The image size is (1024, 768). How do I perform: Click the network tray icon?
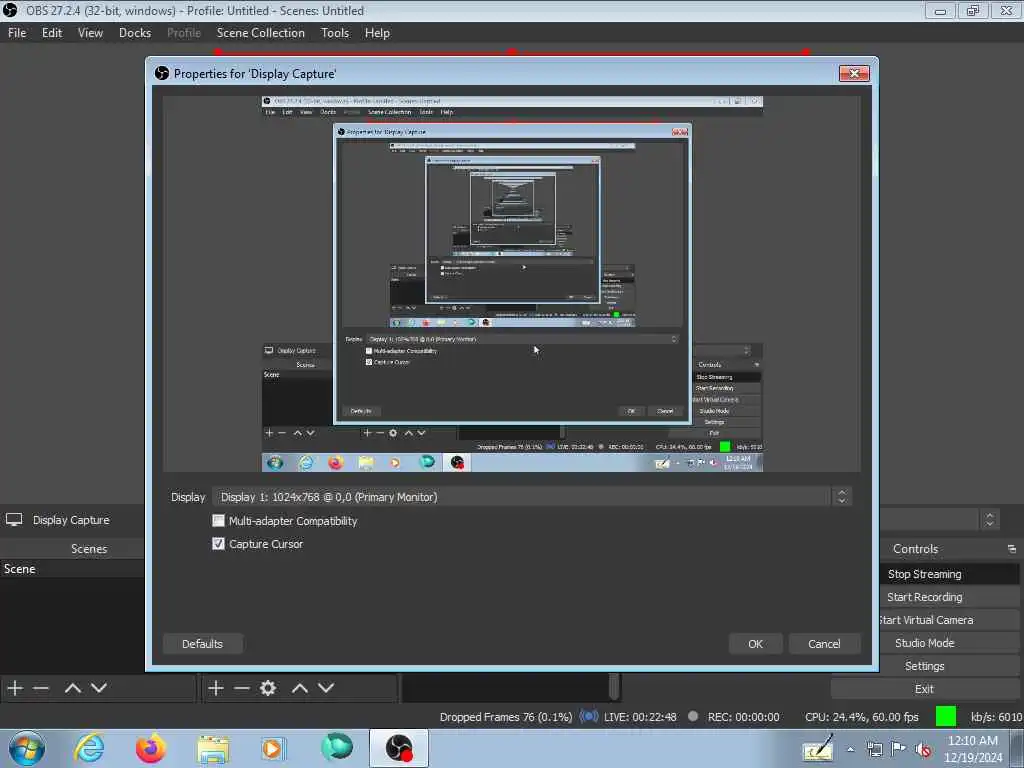click(x=874, y=749)
